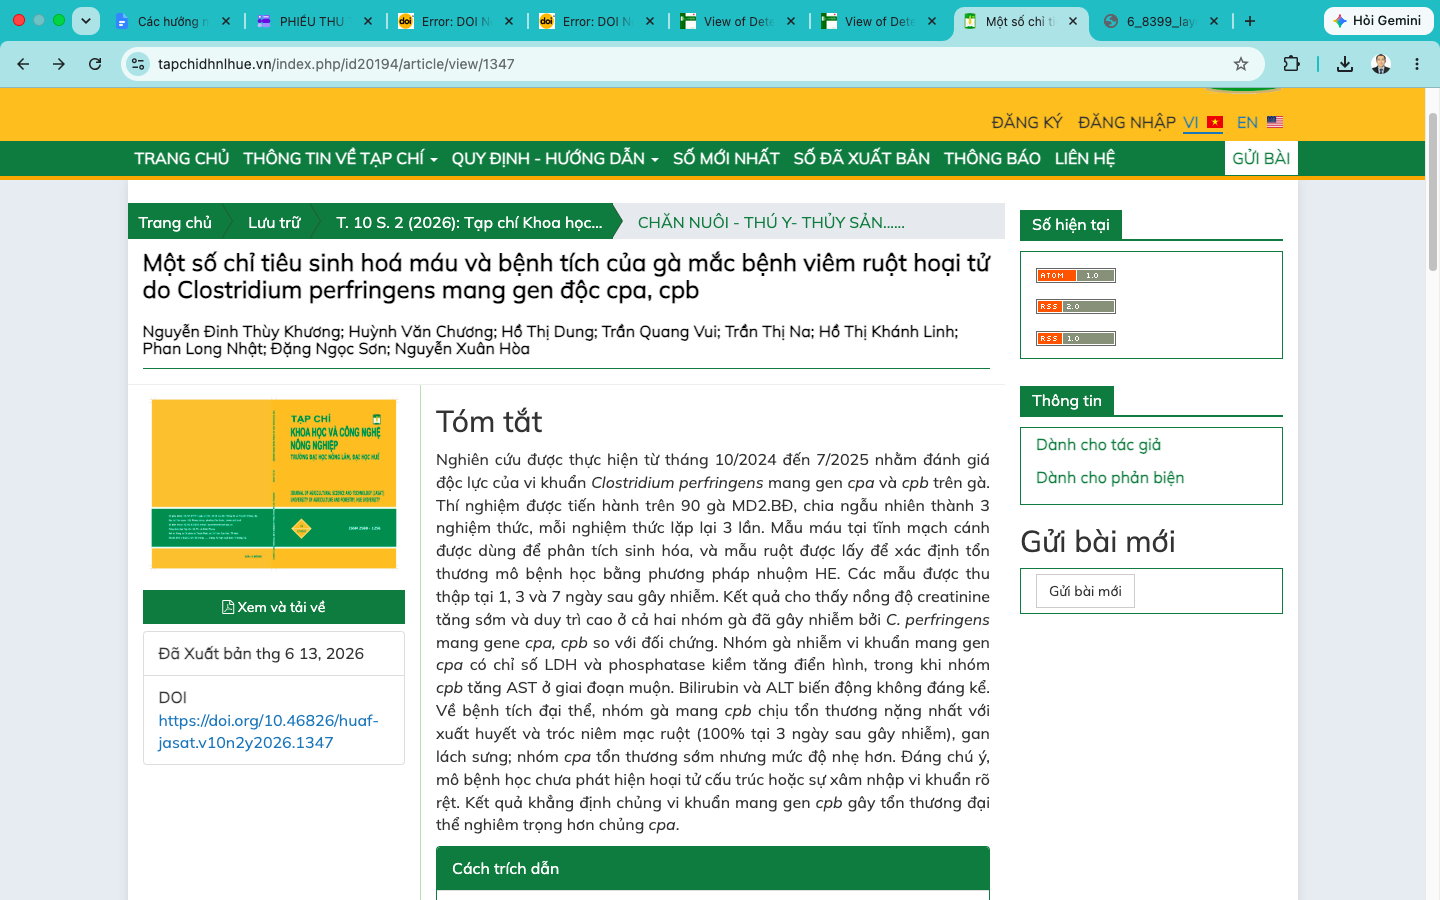This screenshot has width=1440, height=900.
Task: Close the '6_8399_lay' tab
Action: pyautogui.click(x=1214, y=21)
